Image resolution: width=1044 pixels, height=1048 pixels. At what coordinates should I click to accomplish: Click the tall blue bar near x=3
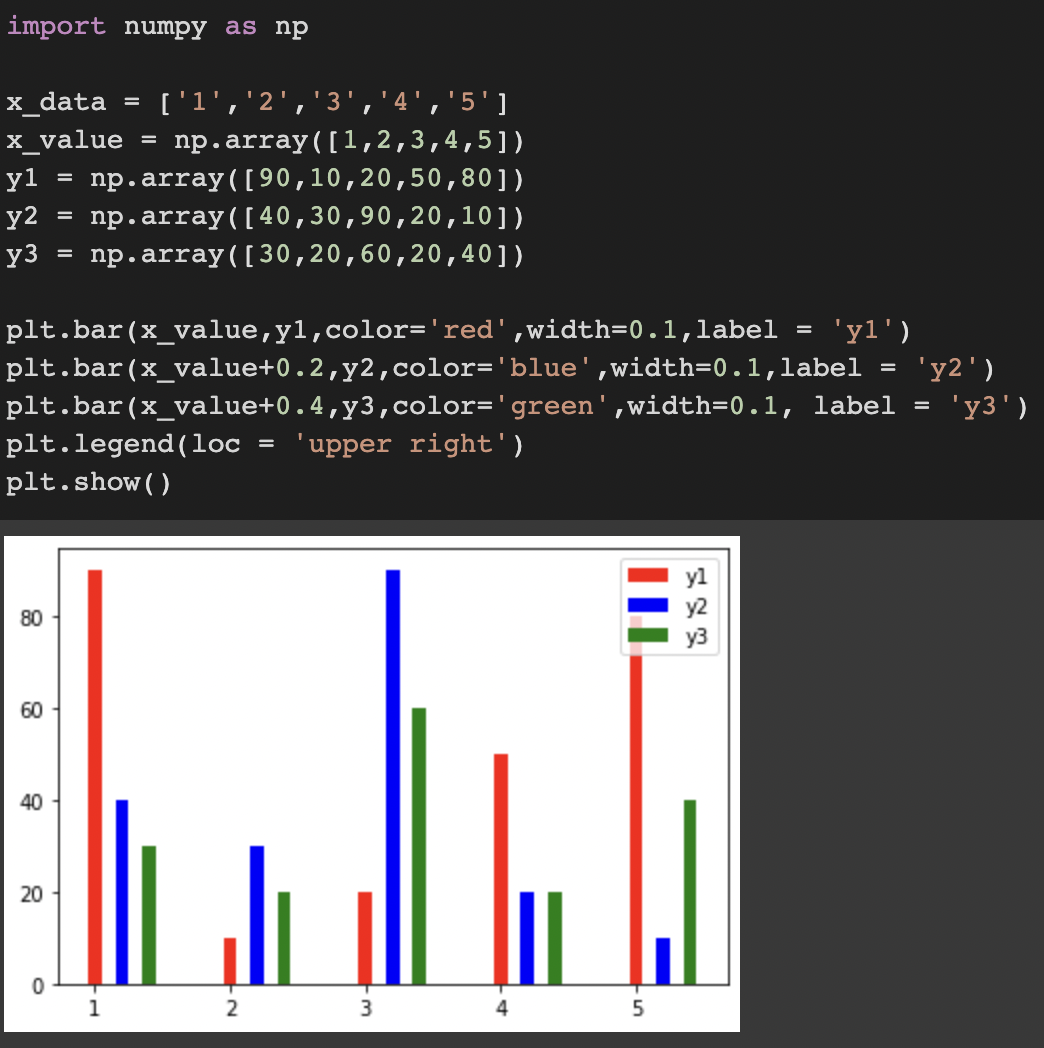point(393,777)
